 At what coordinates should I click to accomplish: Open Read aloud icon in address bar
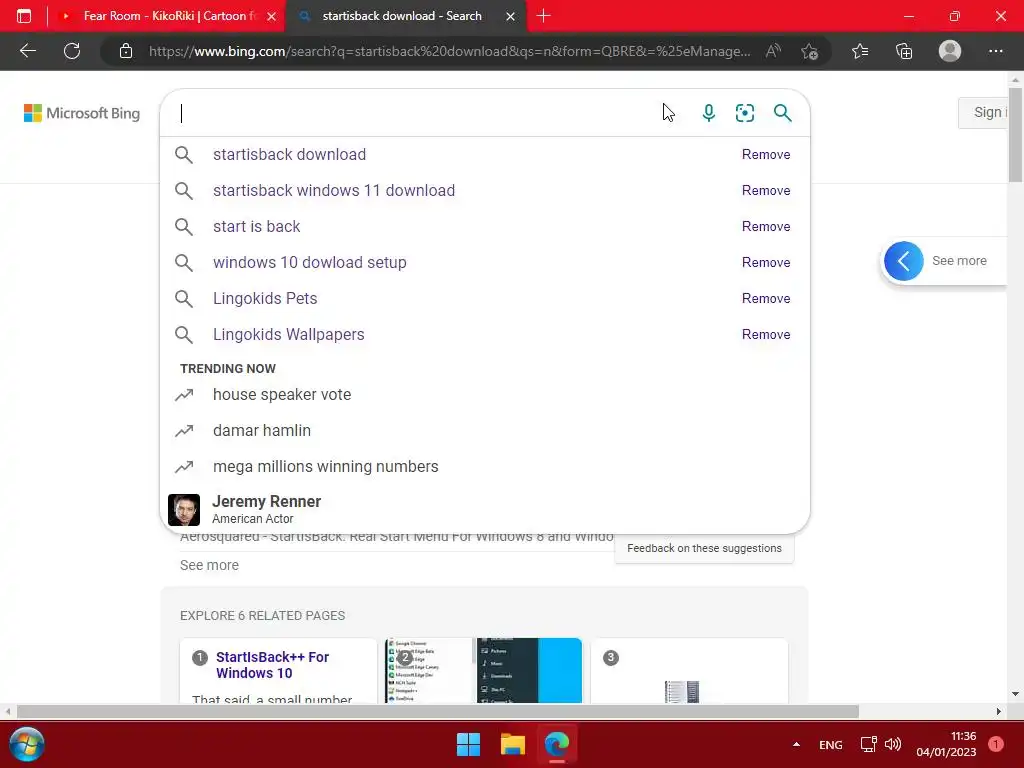pos(773,51)
